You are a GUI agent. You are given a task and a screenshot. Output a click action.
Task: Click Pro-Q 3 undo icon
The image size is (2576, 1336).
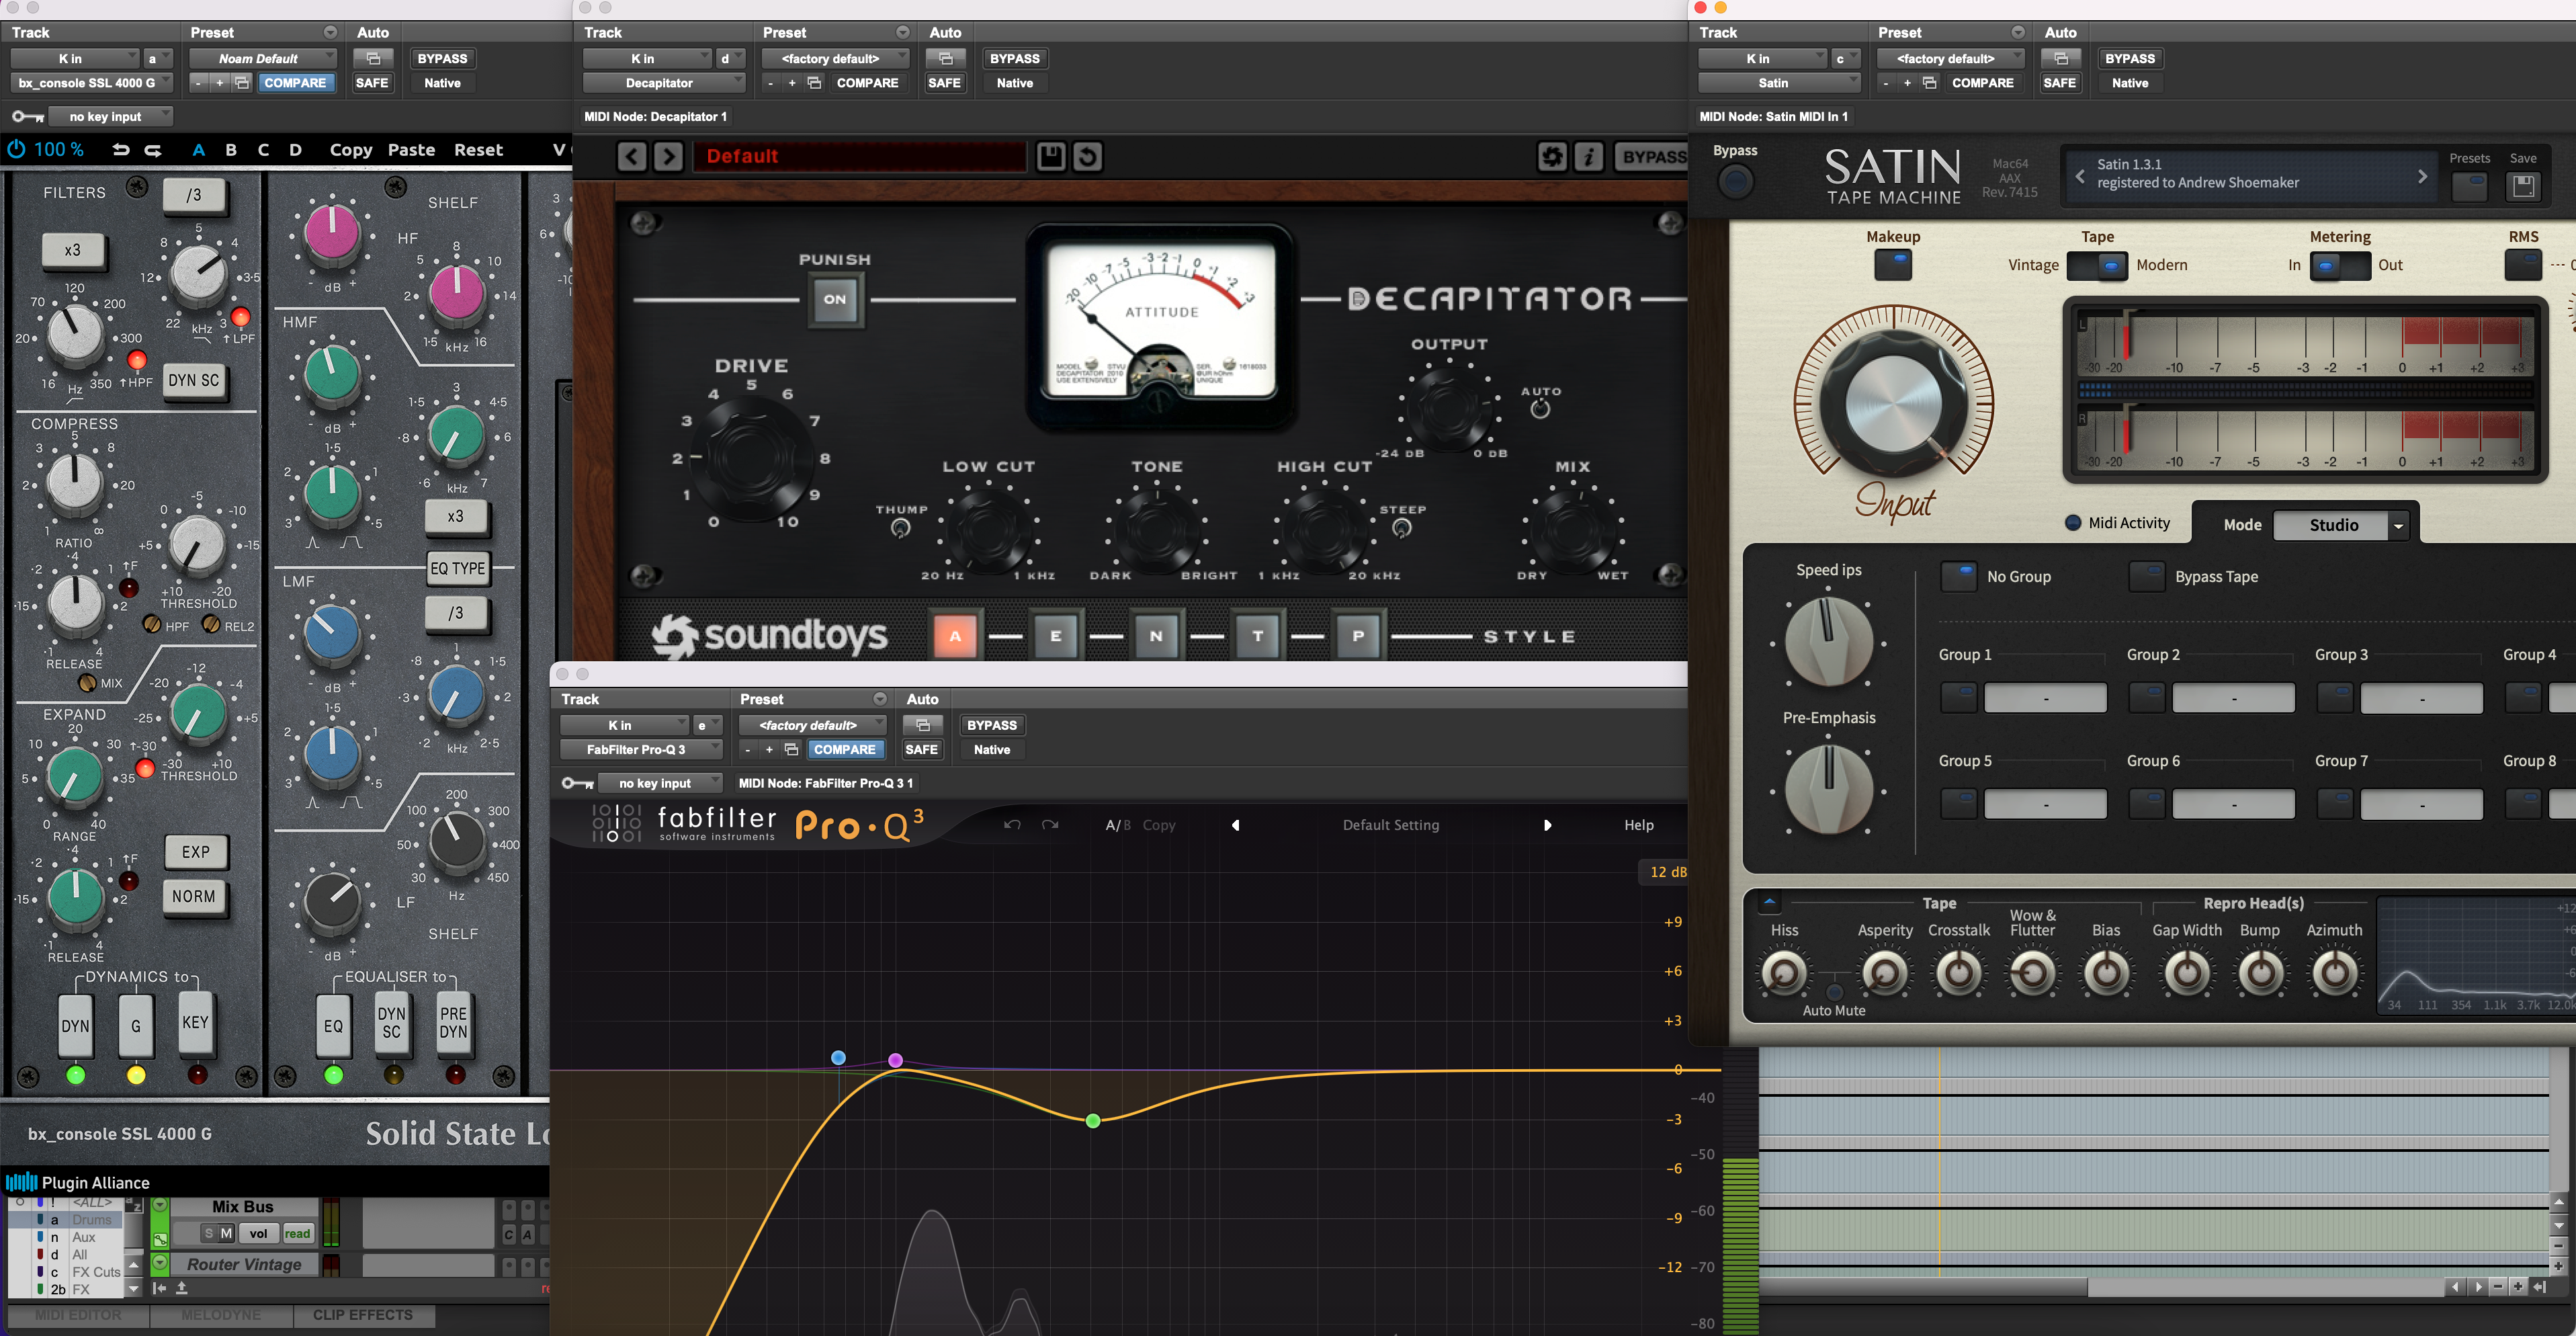(1012, 825)
